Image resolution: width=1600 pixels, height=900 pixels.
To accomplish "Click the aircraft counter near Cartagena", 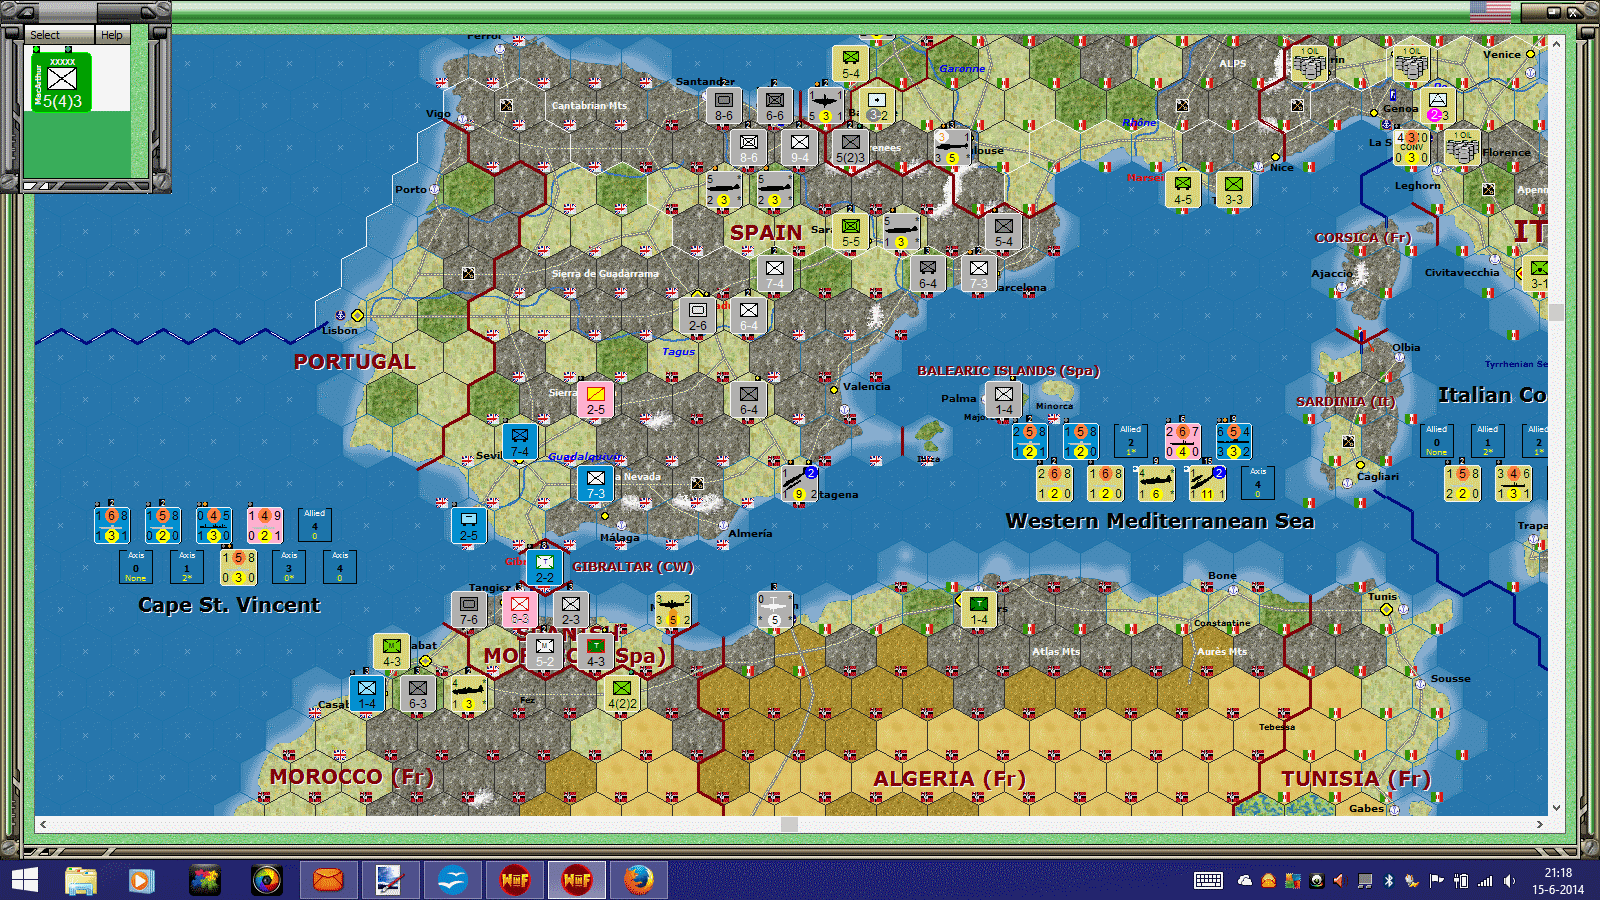I will (x=799, y=484).
